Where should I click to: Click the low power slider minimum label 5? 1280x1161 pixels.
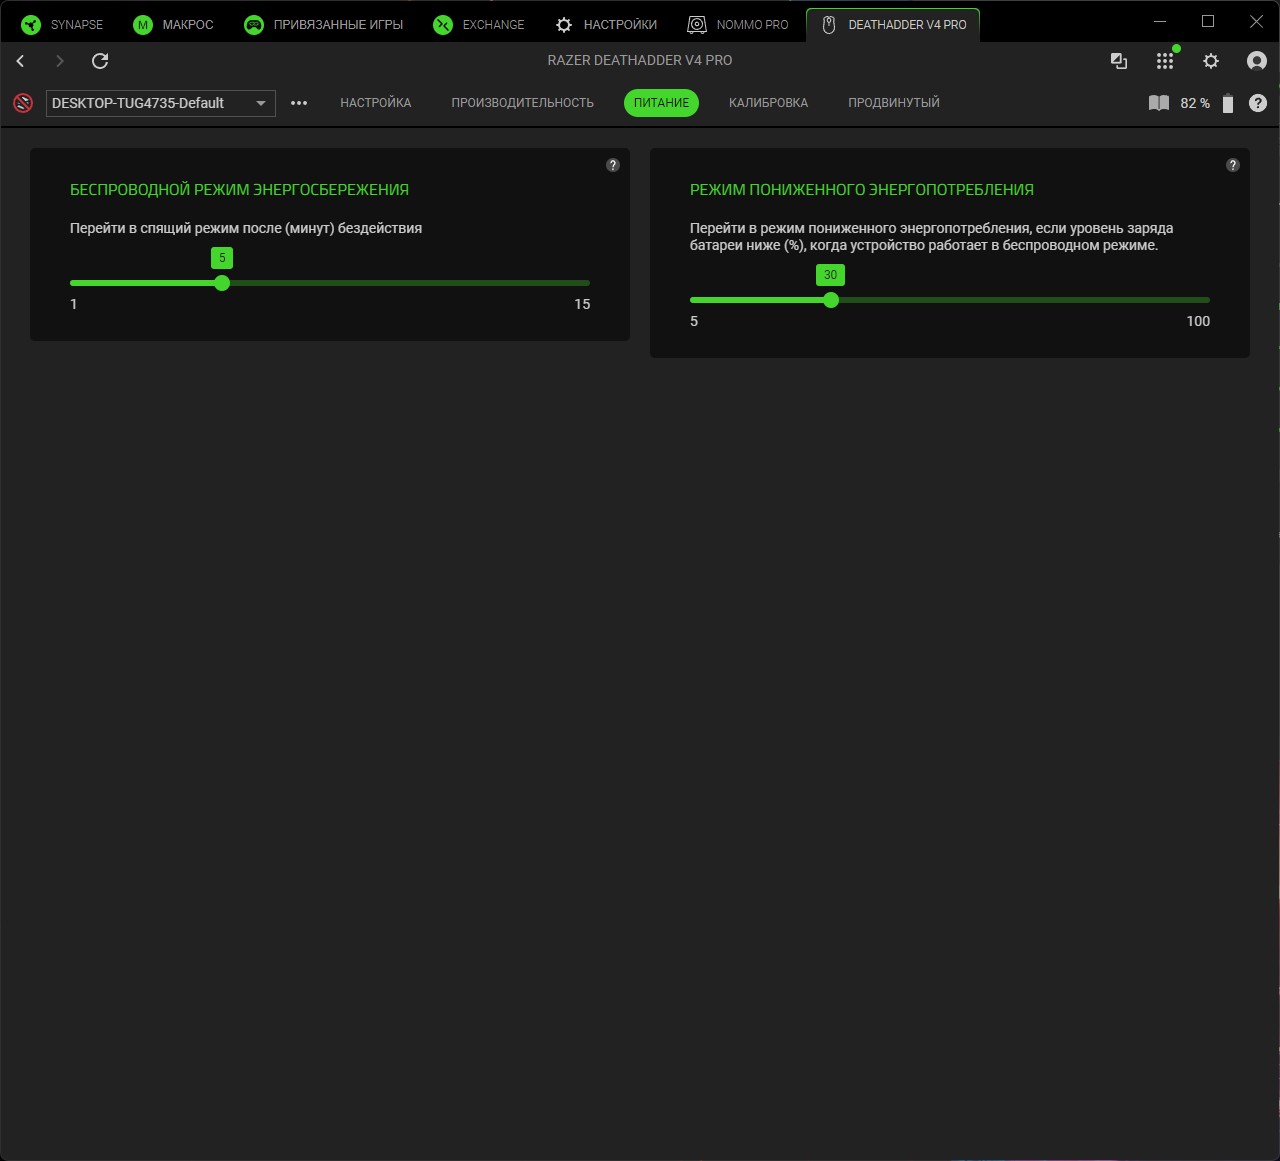(694, 321)
